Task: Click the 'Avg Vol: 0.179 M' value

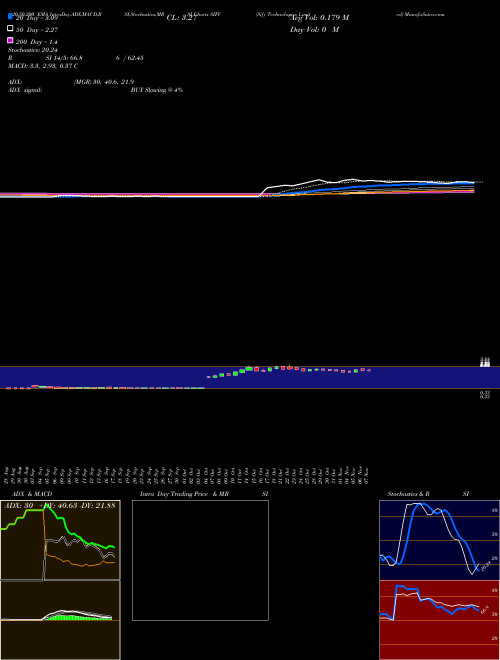Action: [x=319, y=18]
